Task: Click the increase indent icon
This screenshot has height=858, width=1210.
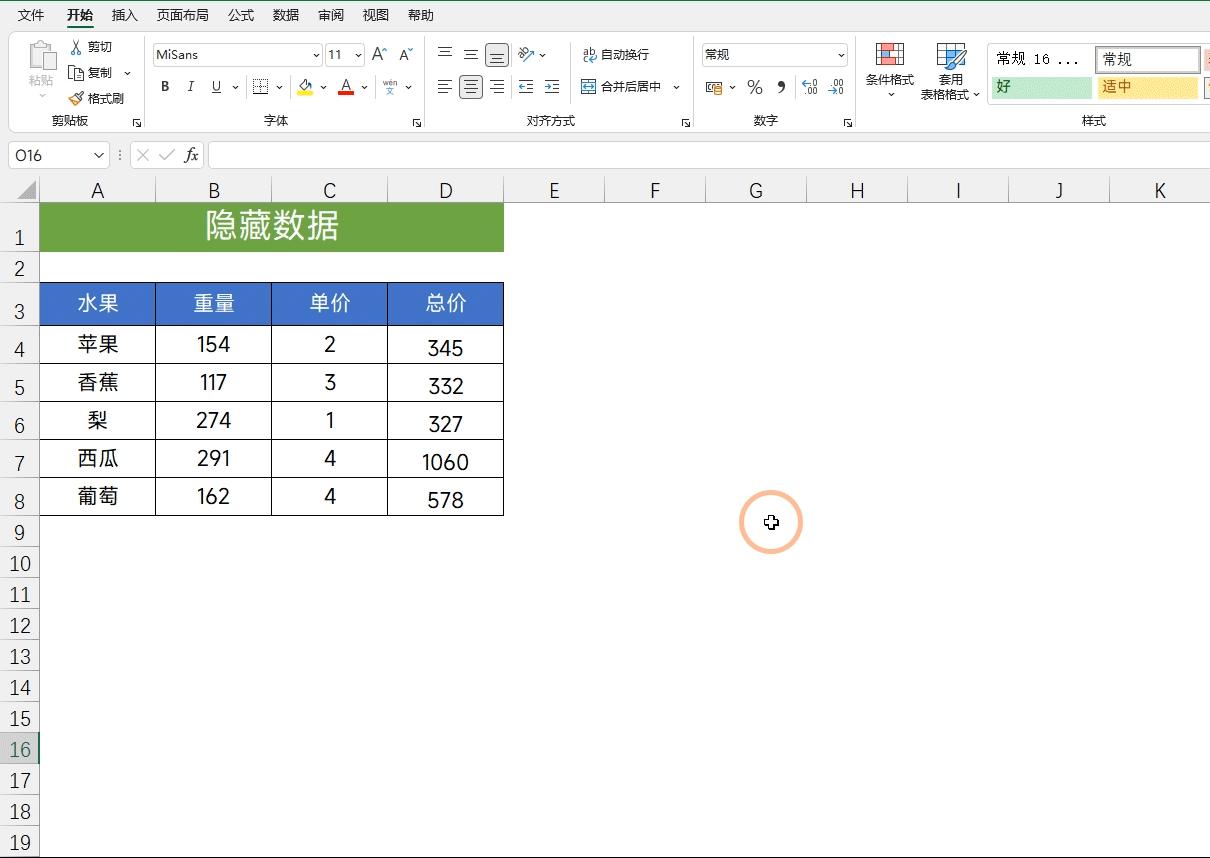Action: [552, 87]
